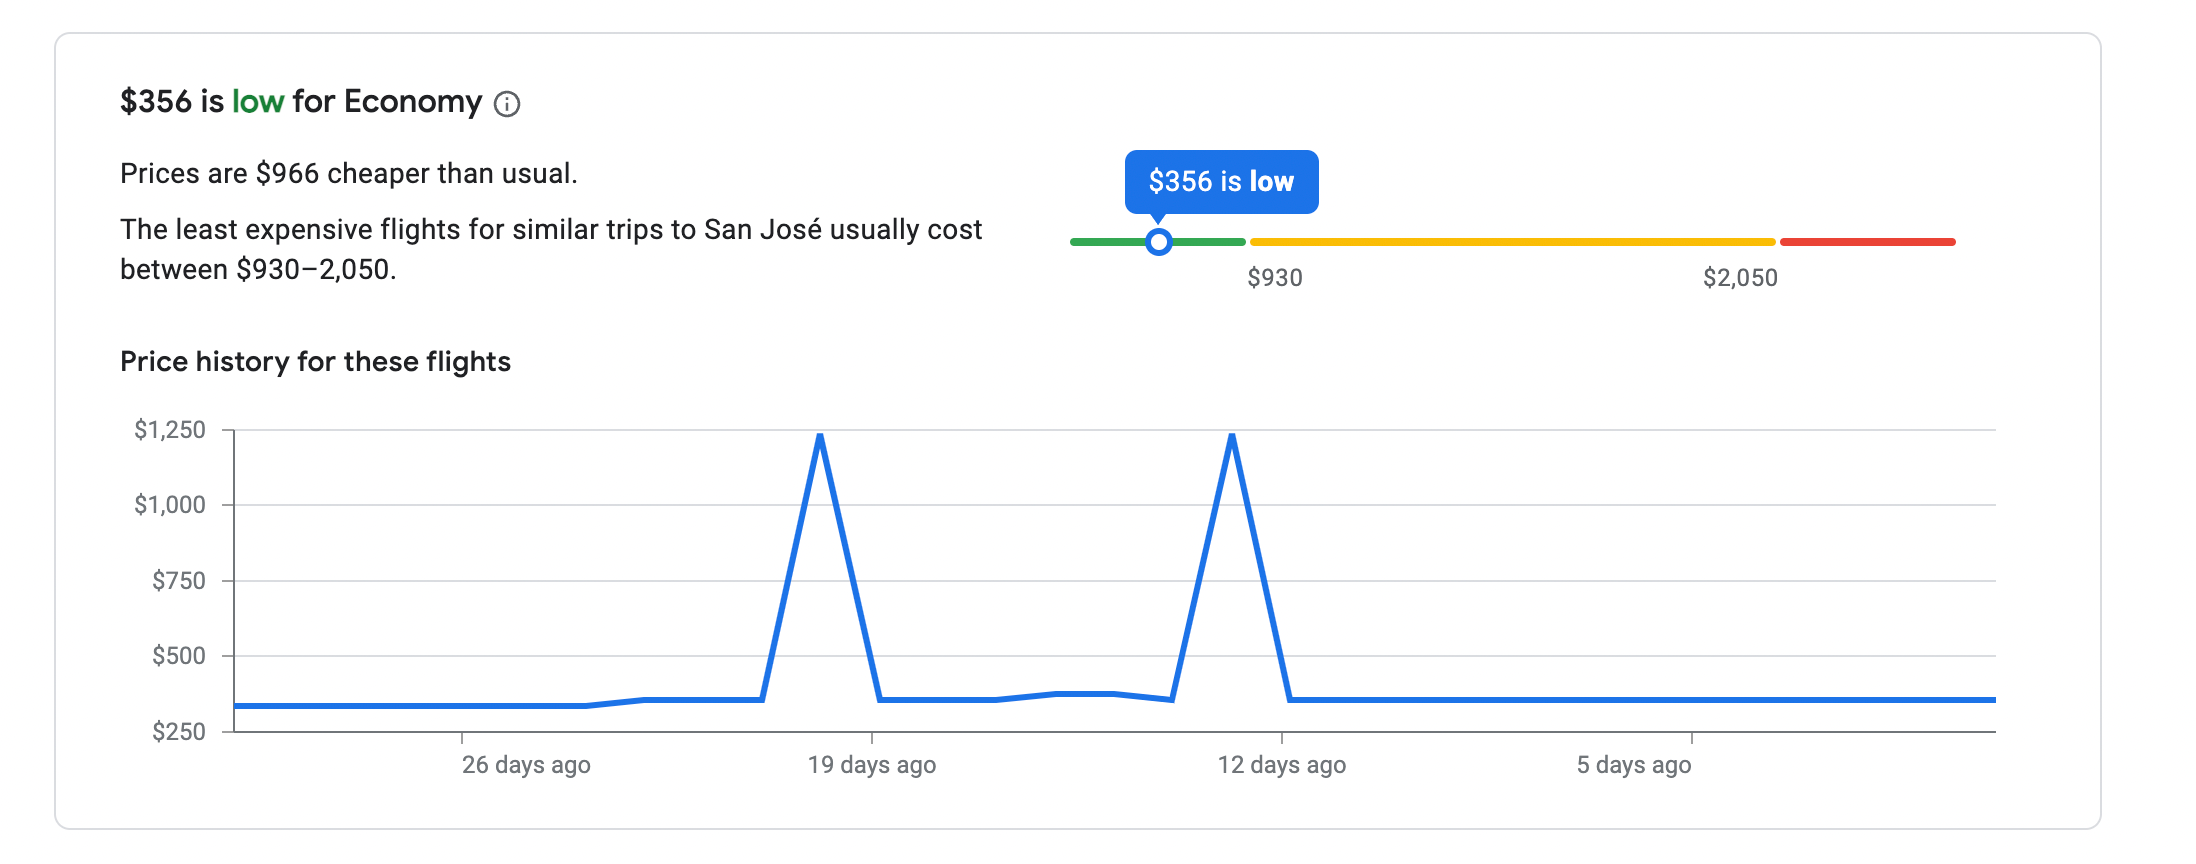The width and height of the screenshot is (2196, 864).
Task: Click the "Price history for these flights" heading
Action: pos(315,362)
